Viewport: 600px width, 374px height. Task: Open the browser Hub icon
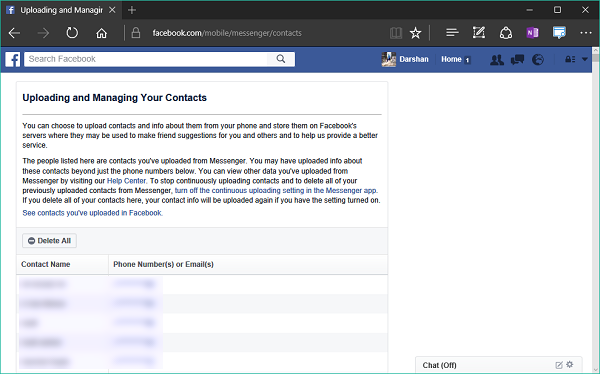point(452,33)
